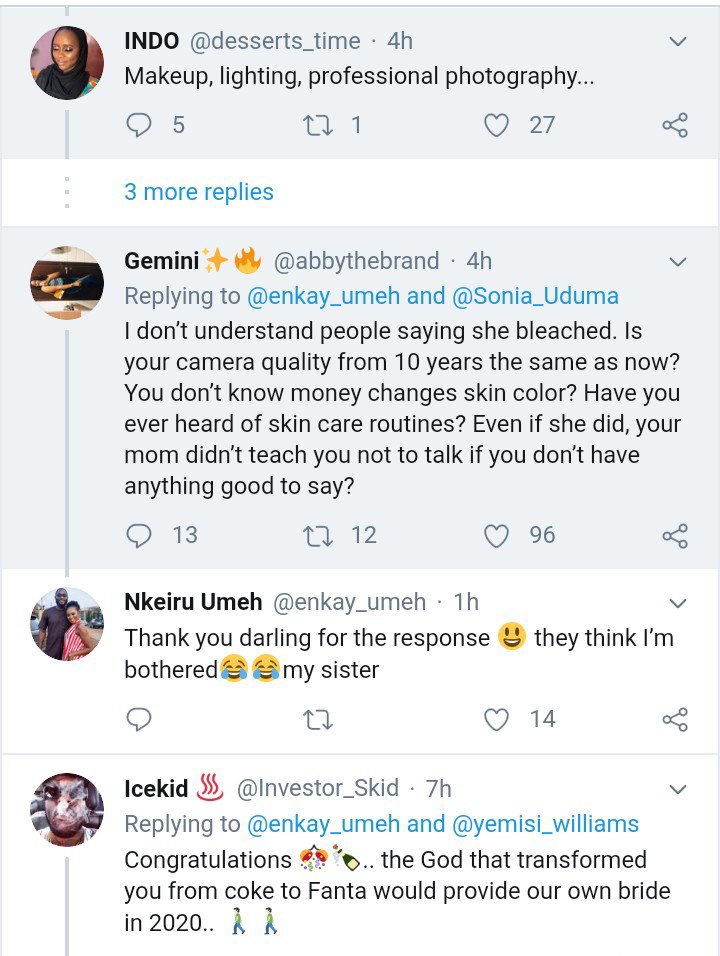Reply to Gemini's bleached comment tweet

pos(140,536)
